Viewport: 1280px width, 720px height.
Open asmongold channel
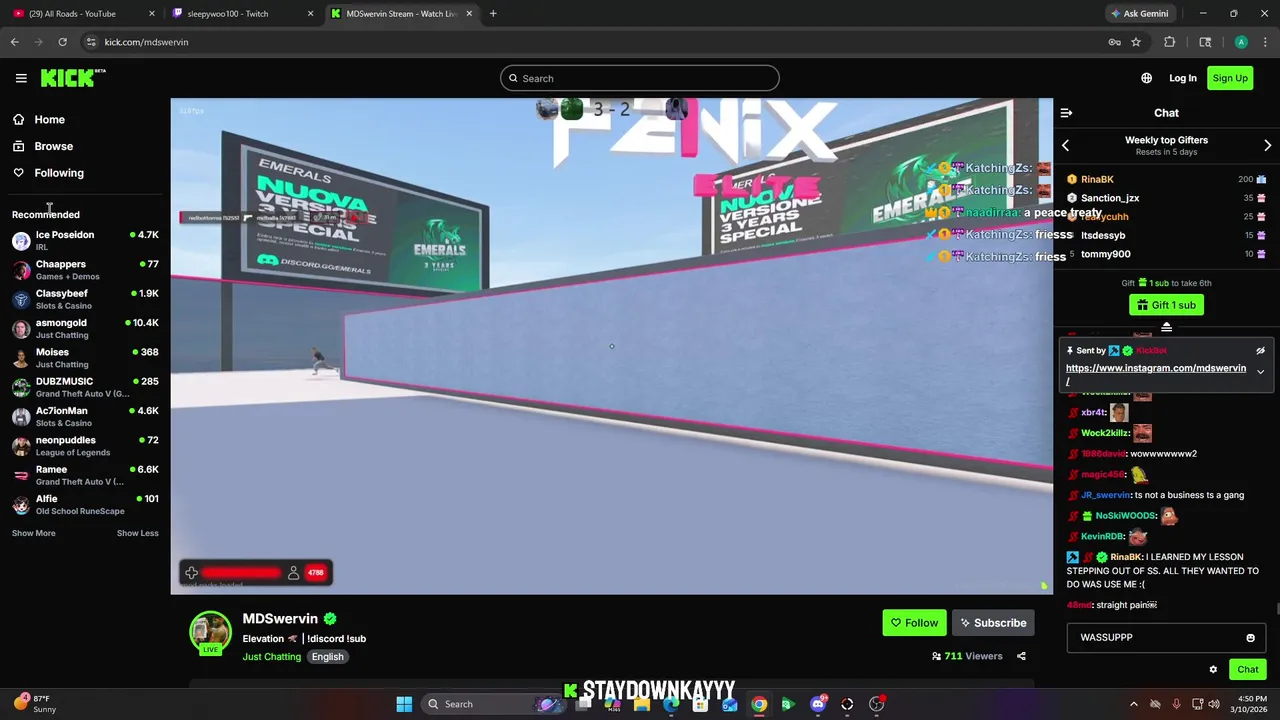point(85,329)
